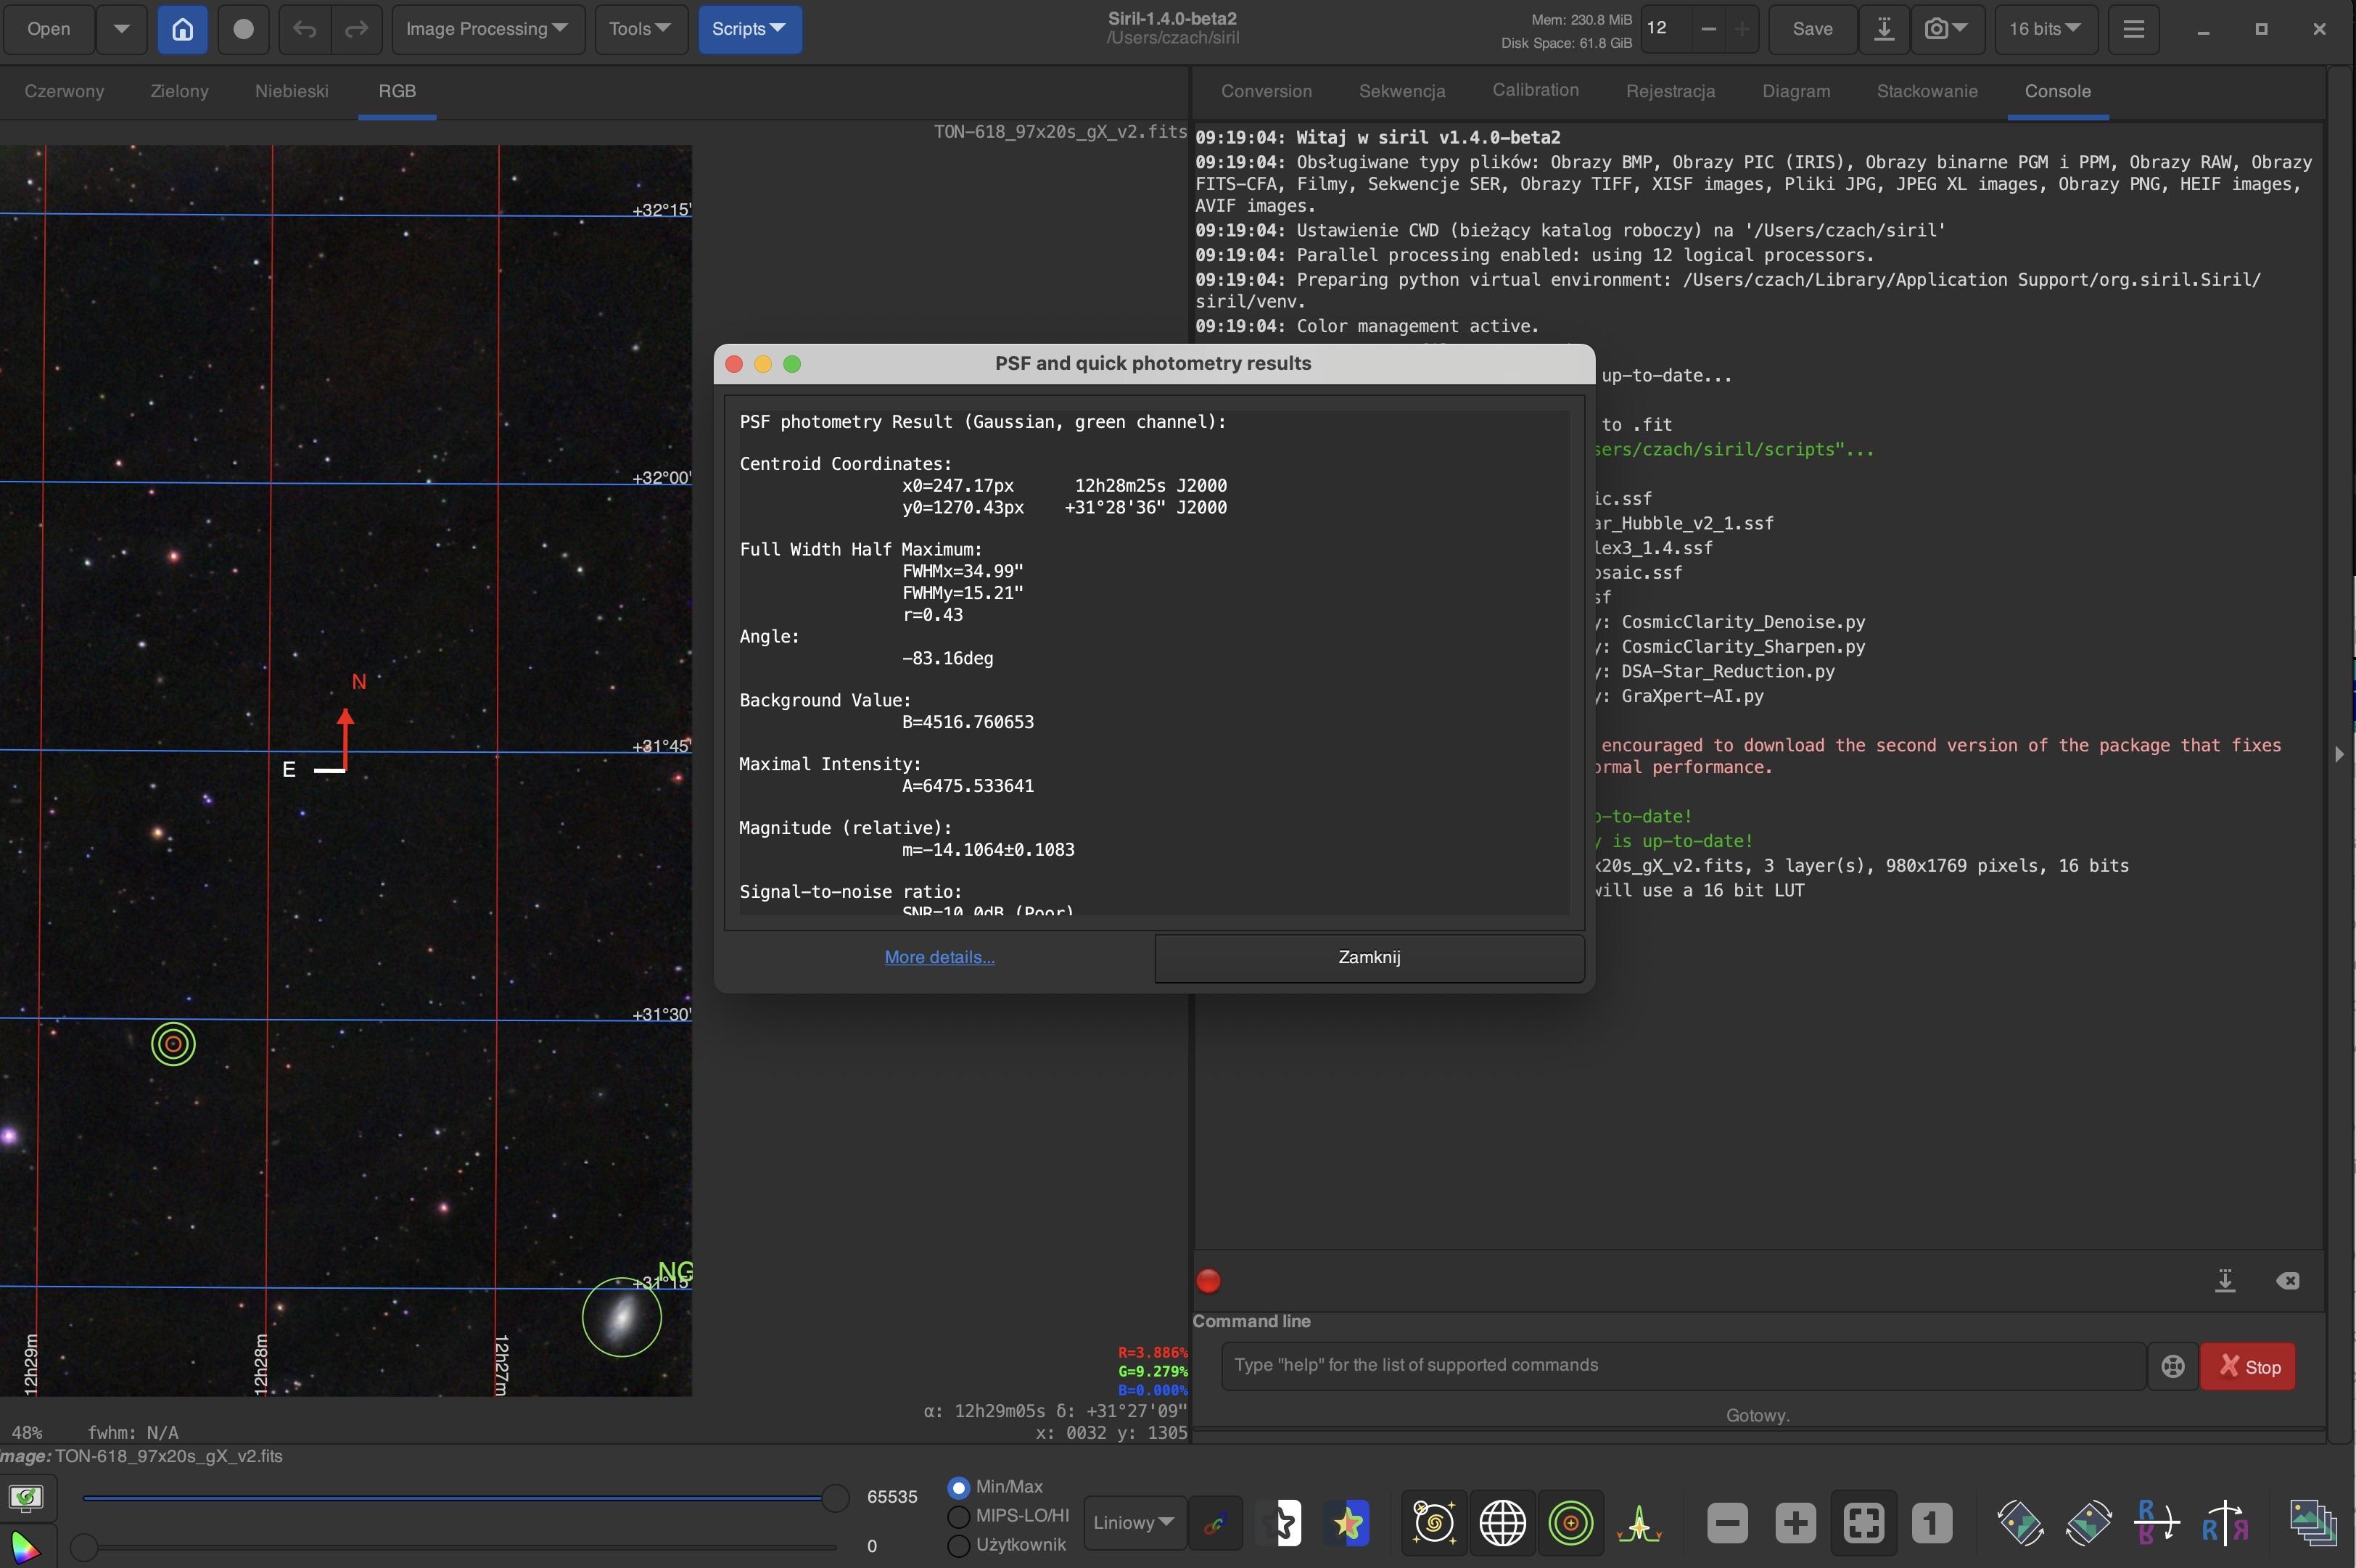Click the display ICC monitor icon
The width and height of the screenshot is (2356, 1568).
(26, 1496)
